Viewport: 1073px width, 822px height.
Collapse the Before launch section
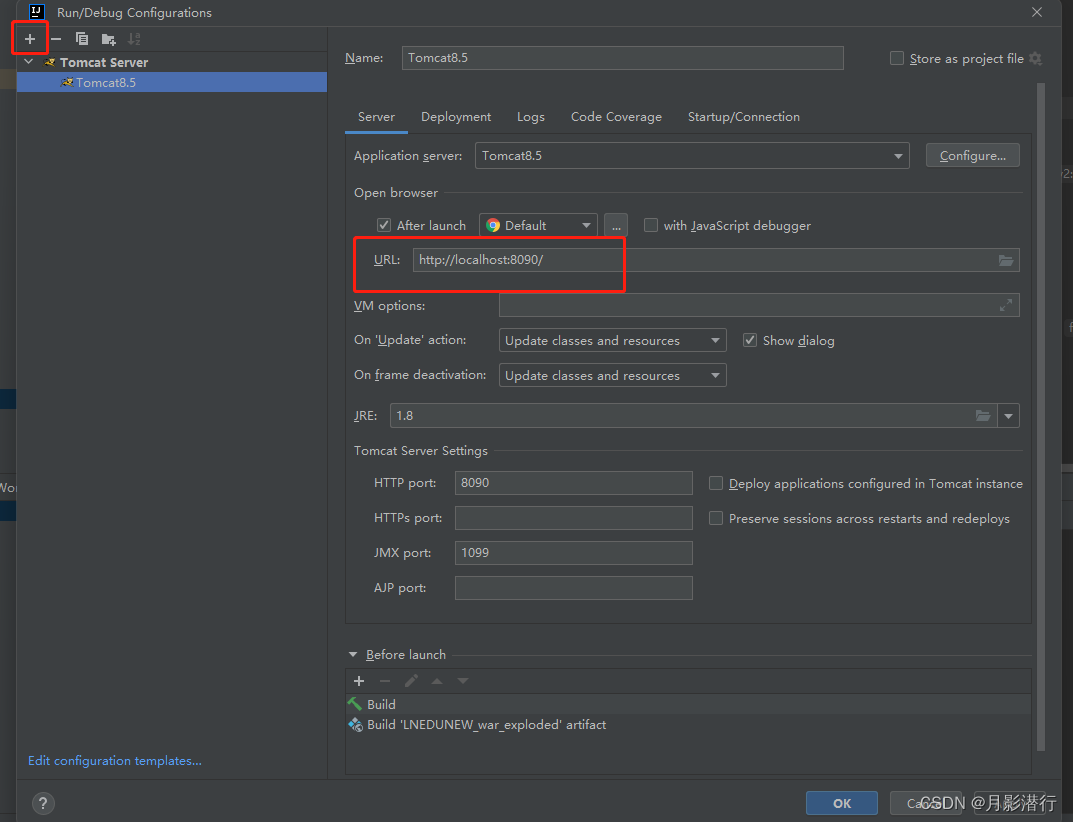pyautogui.click(x=353, y=655)
